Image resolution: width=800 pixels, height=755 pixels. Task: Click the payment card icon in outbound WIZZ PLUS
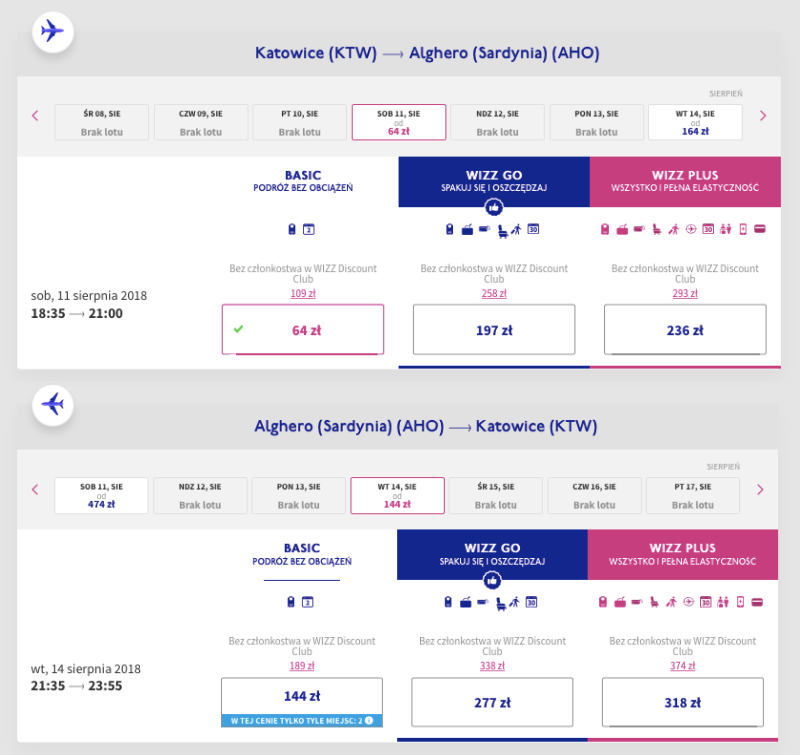(x=760, y=229)
